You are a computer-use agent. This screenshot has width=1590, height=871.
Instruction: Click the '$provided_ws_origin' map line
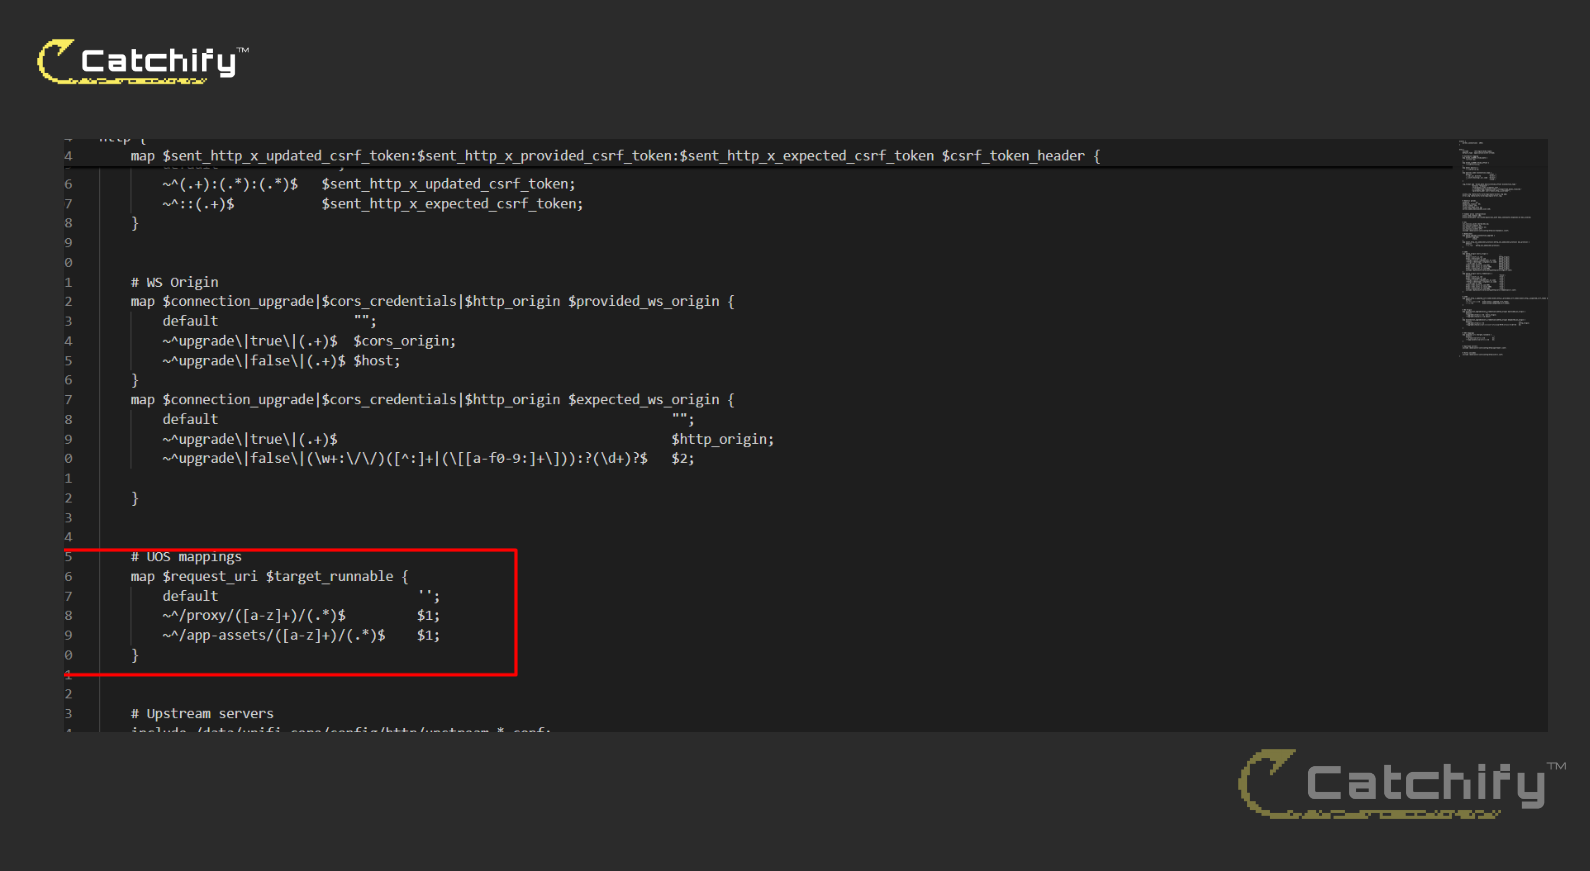coord(432,302)
